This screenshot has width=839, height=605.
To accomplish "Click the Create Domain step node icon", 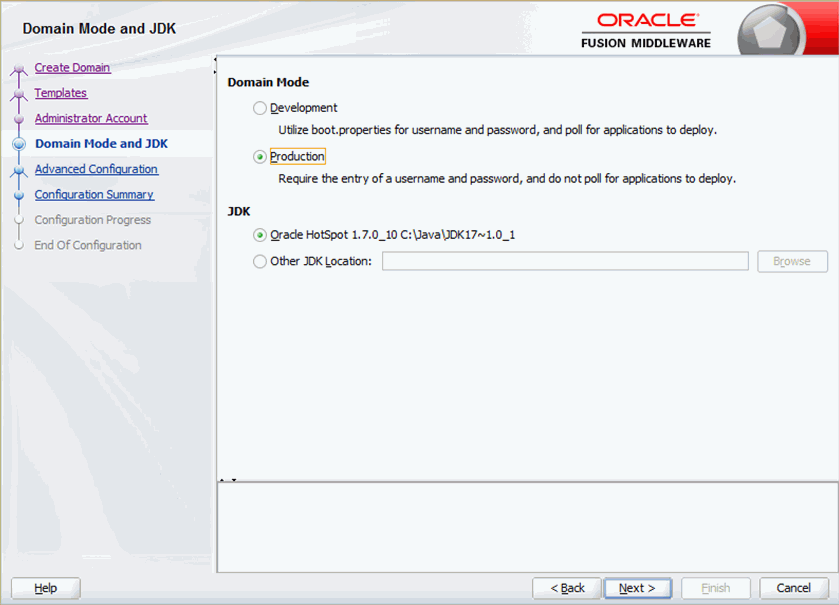I will point(20,67).
